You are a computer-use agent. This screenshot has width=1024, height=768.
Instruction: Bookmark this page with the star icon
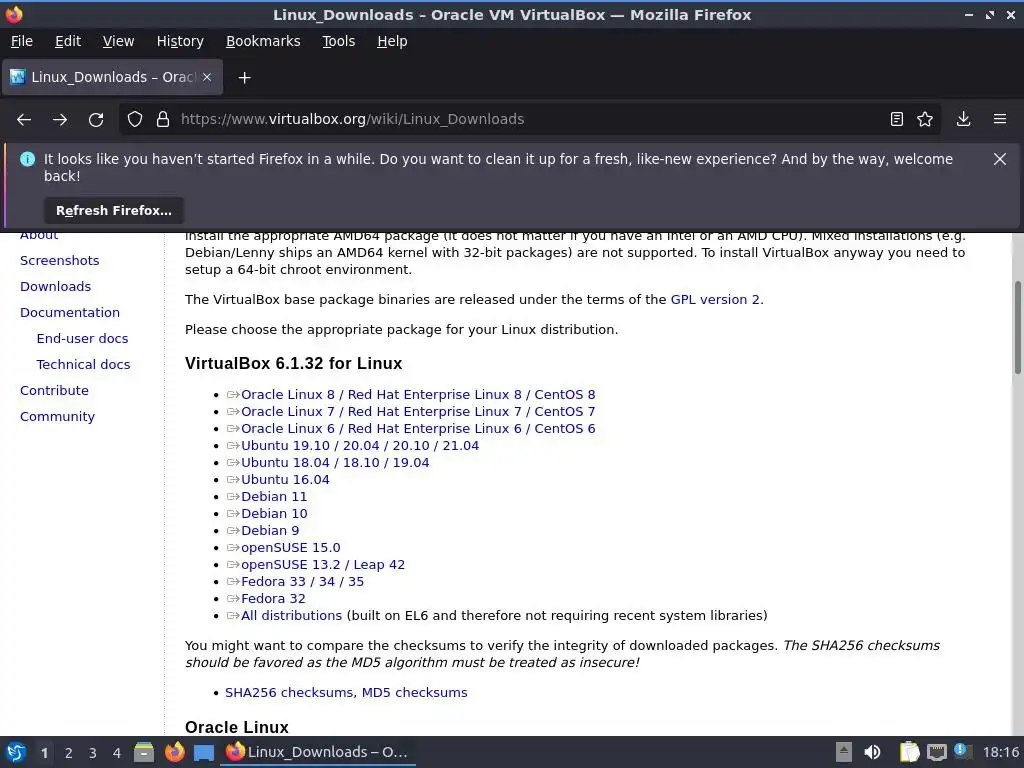[925, 119]
